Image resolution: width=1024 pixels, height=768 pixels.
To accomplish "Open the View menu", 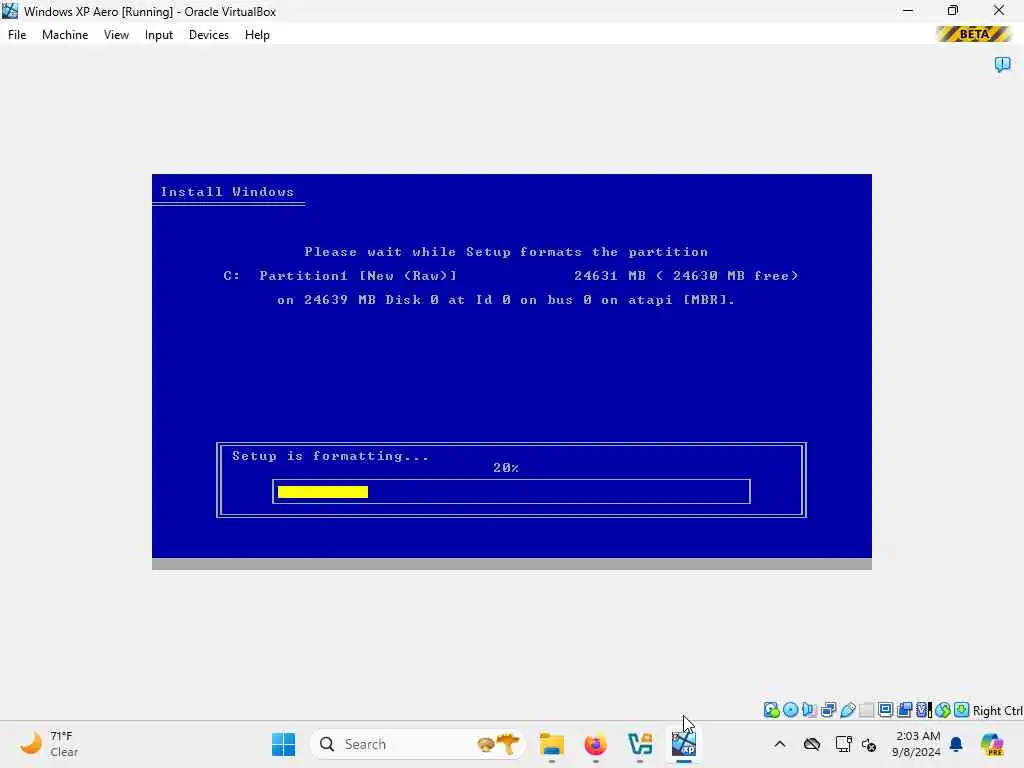I will pos(116,35).
